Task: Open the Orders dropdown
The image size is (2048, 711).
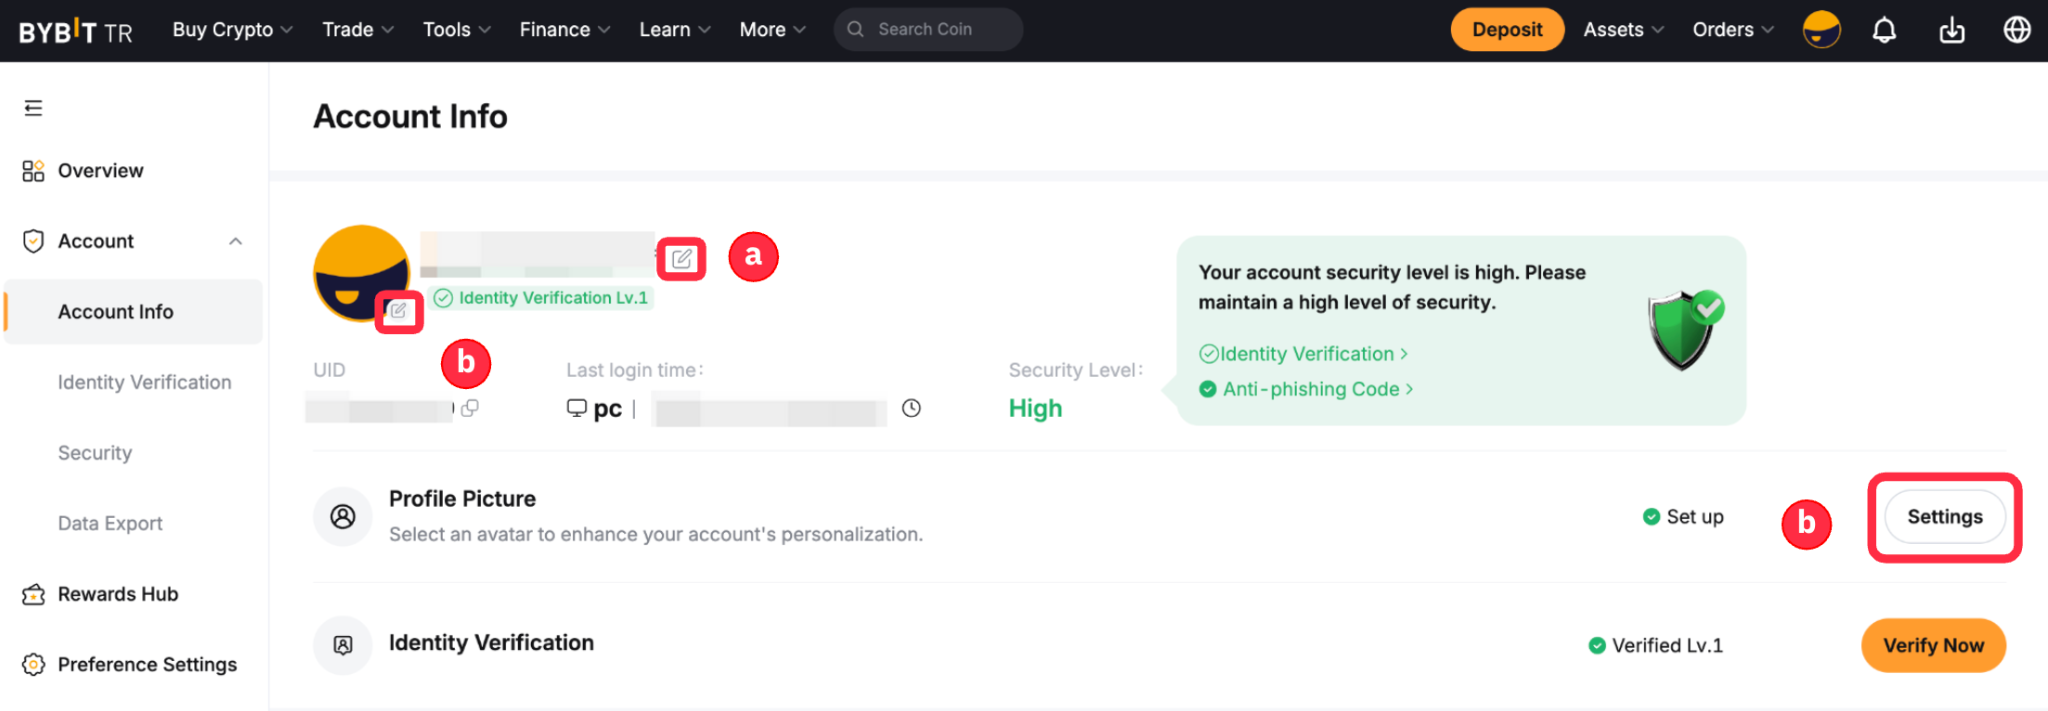Action: 1732,30
